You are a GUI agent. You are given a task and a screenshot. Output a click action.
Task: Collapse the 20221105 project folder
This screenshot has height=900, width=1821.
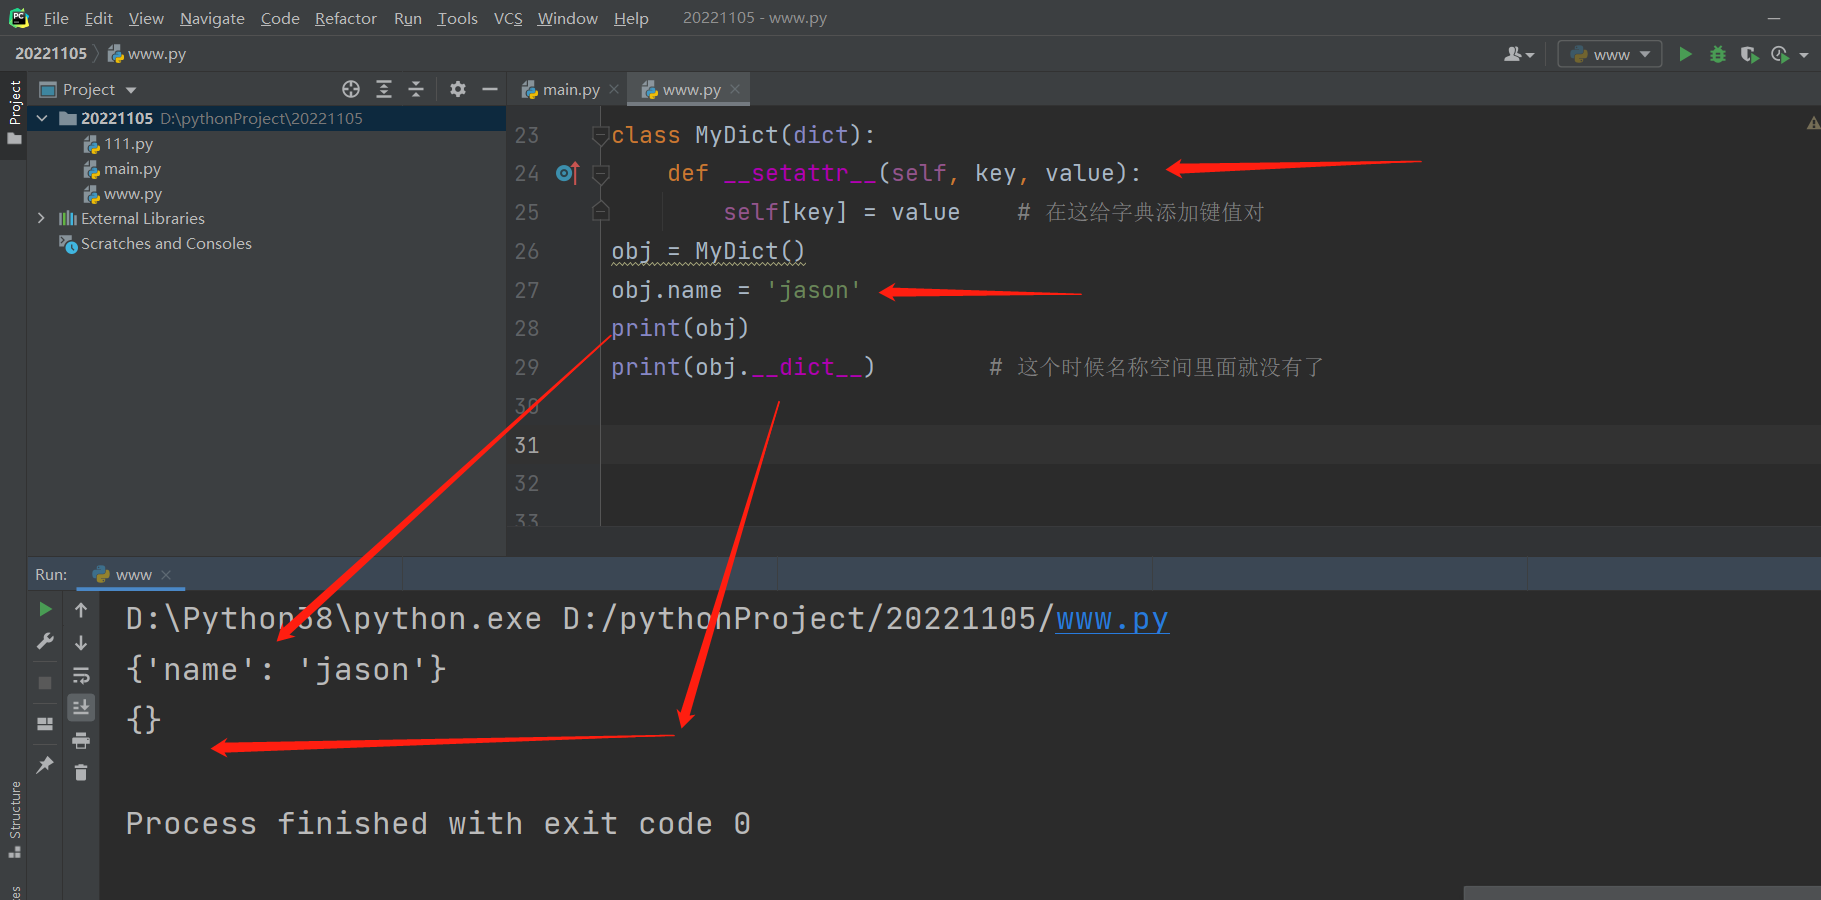click(x=42, y=118)
